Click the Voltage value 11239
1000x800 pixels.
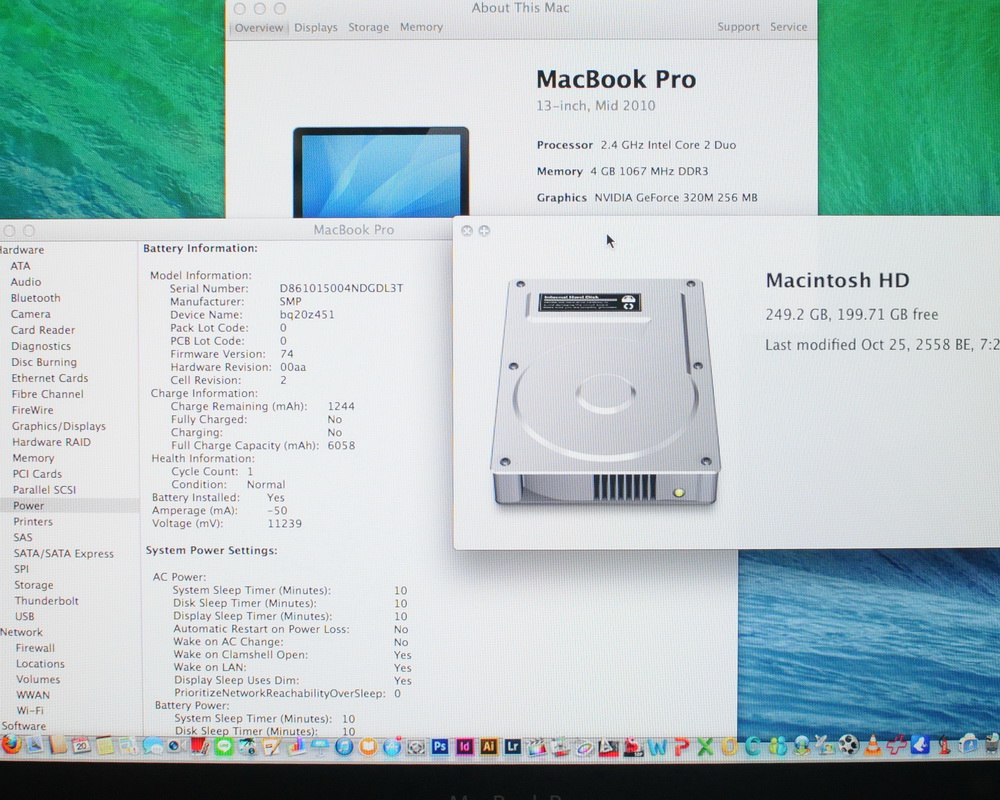284,524
